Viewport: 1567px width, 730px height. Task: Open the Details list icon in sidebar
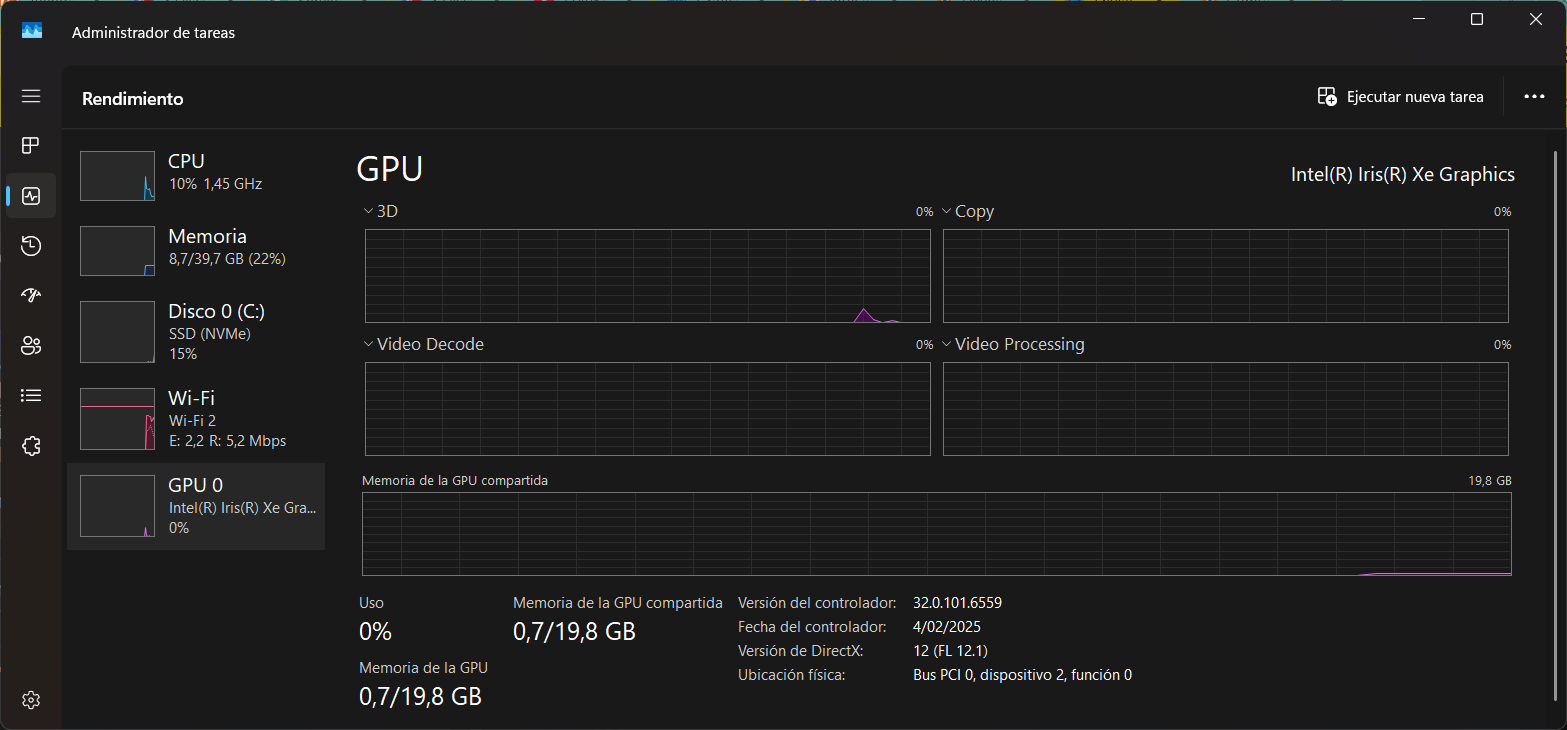coord(31,396)
